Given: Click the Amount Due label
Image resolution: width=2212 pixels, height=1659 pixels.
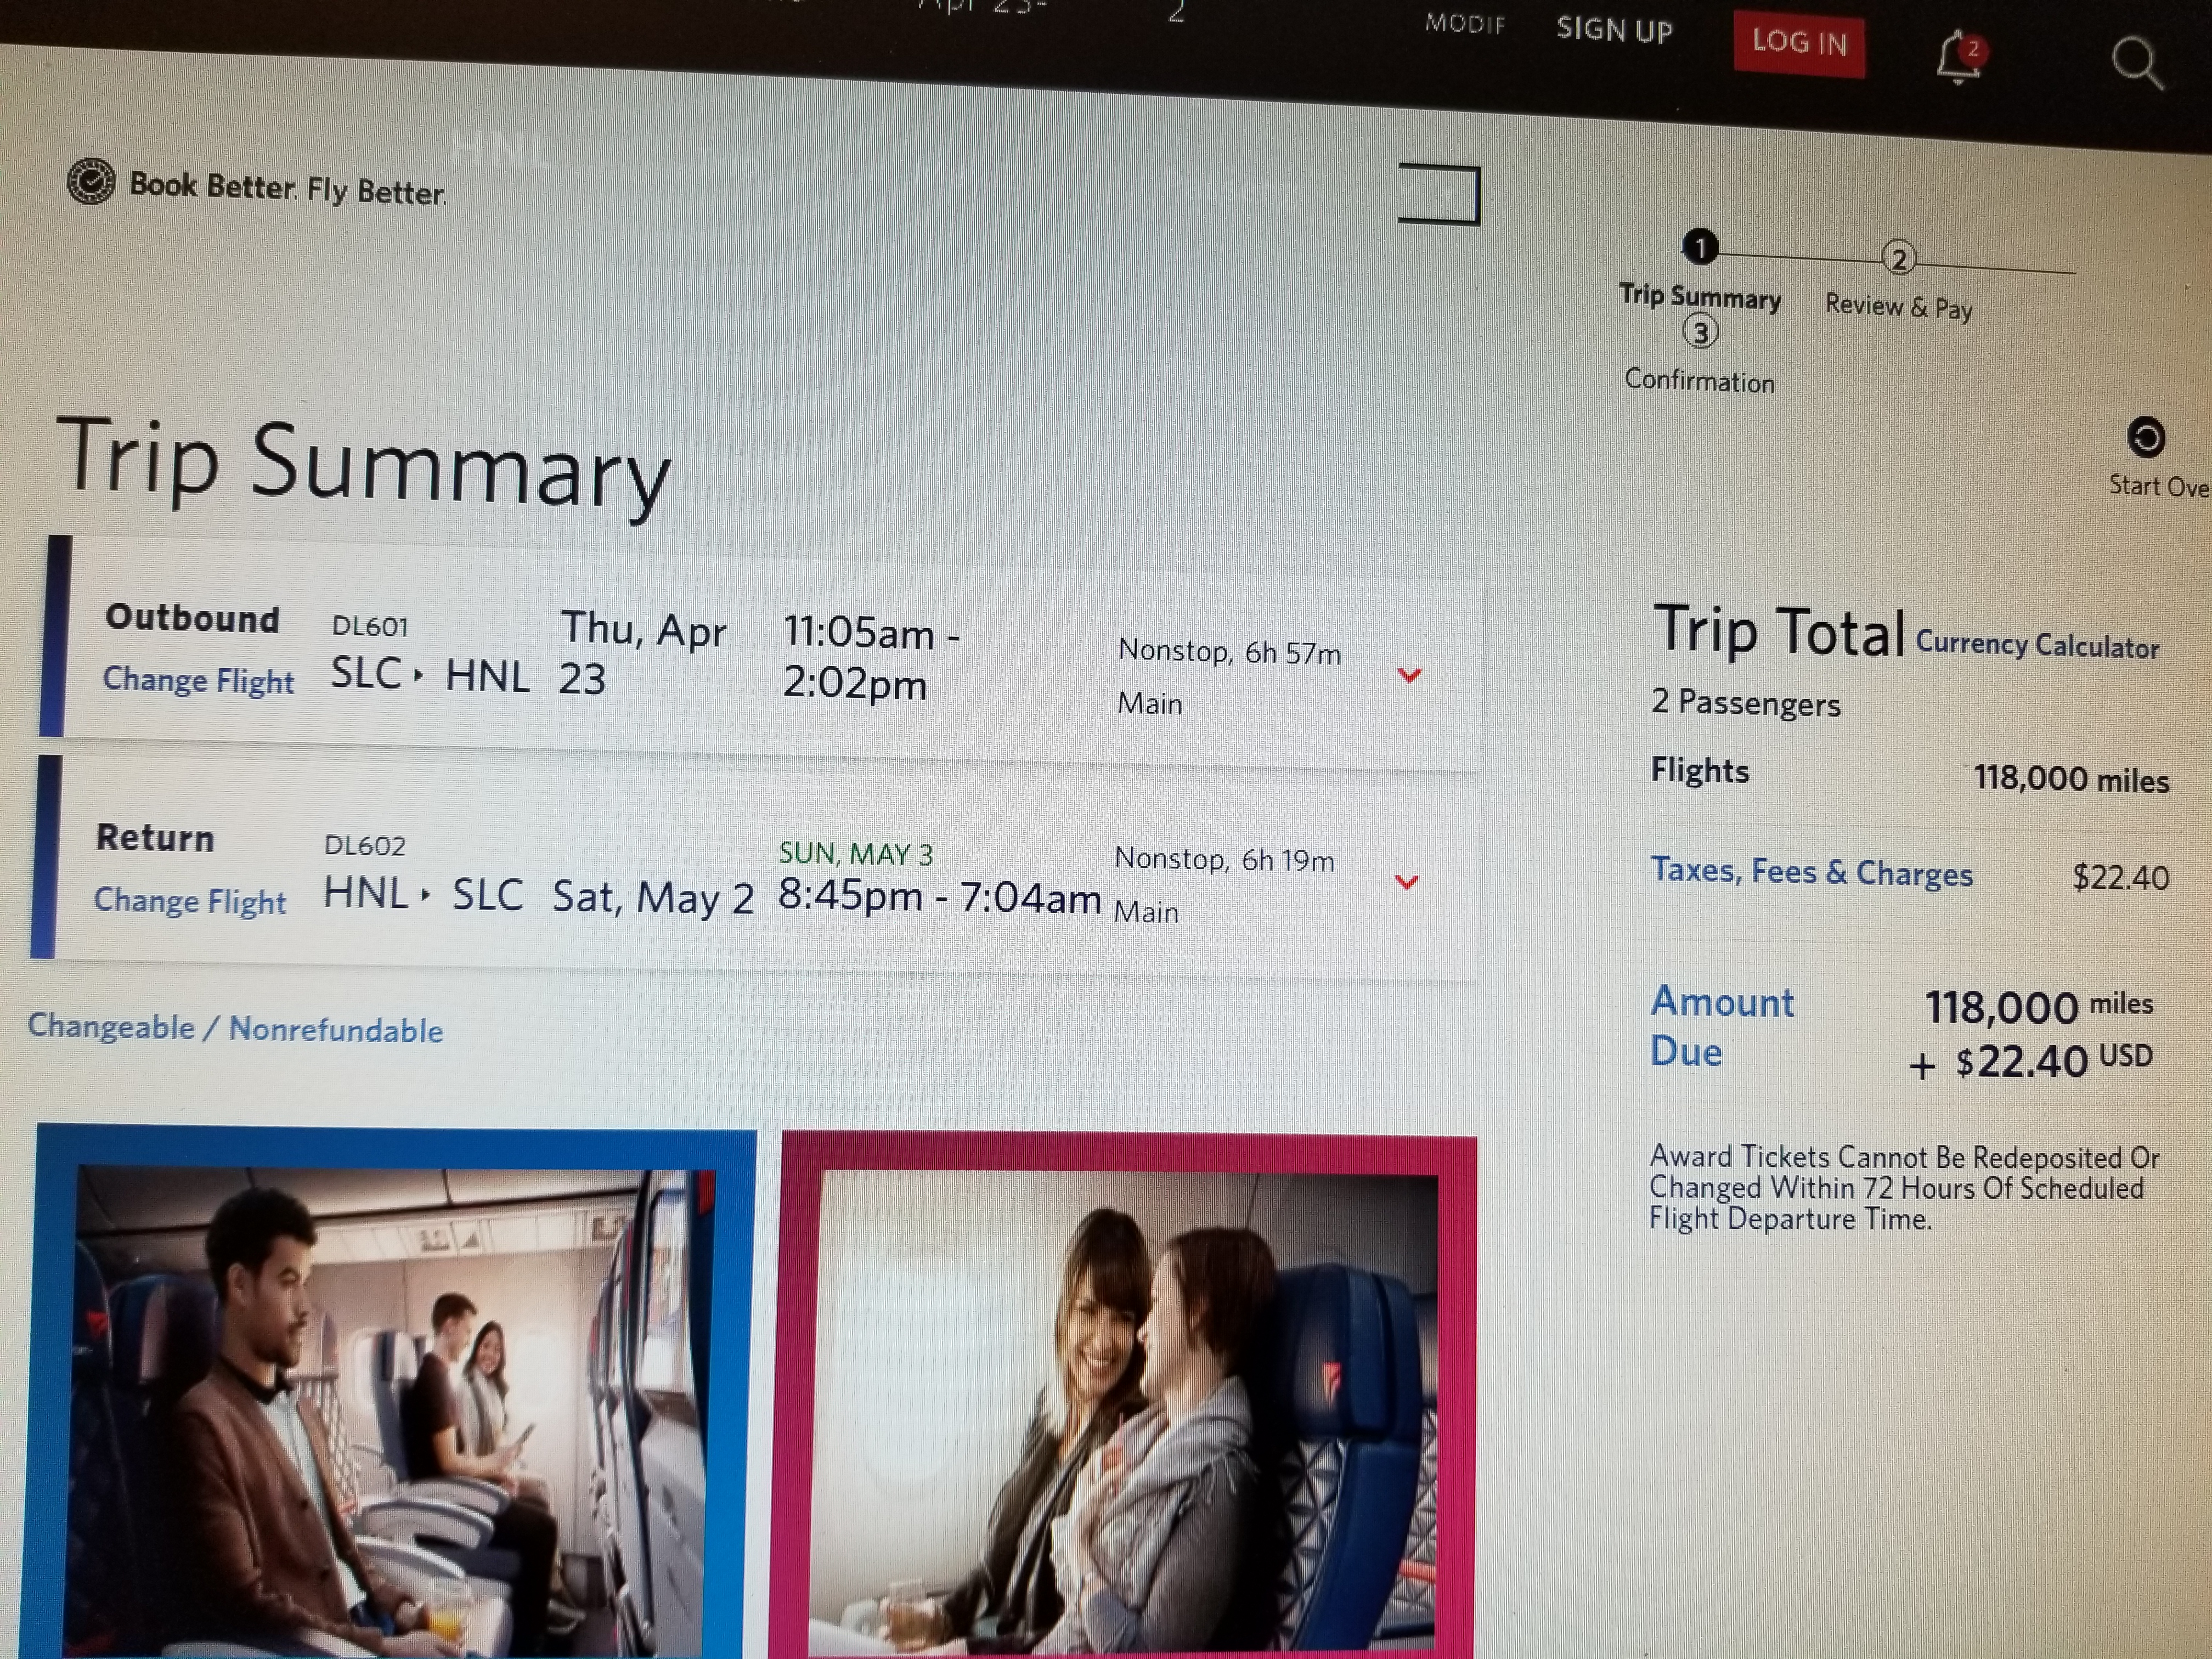Looking at the screenshot, I should point(1722,1027).
